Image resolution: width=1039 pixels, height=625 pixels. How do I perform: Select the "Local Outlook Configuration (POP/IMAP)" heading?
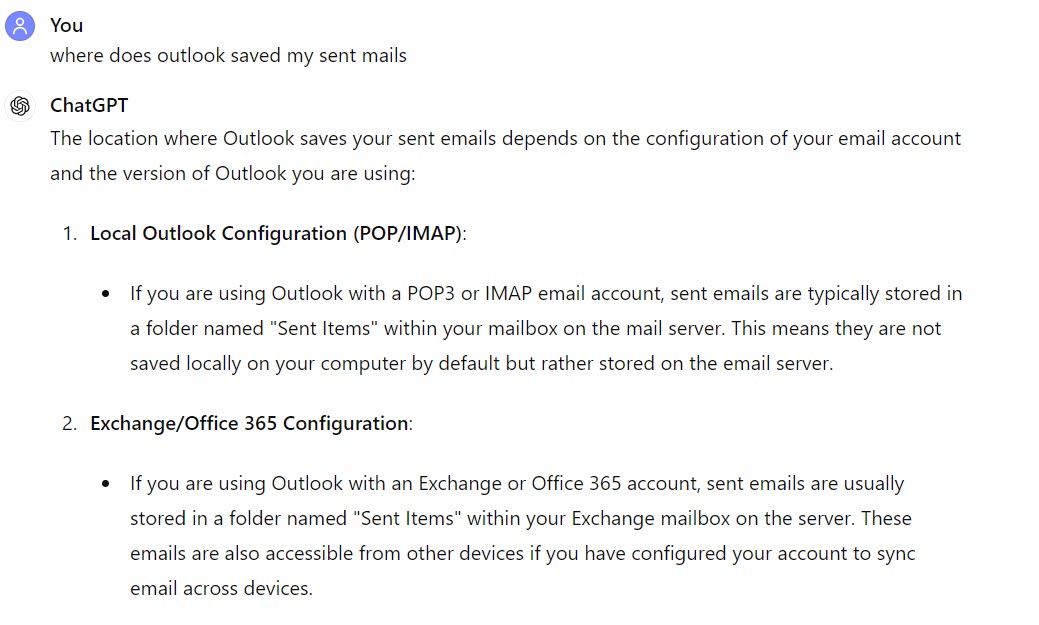(x=277, y=233)
